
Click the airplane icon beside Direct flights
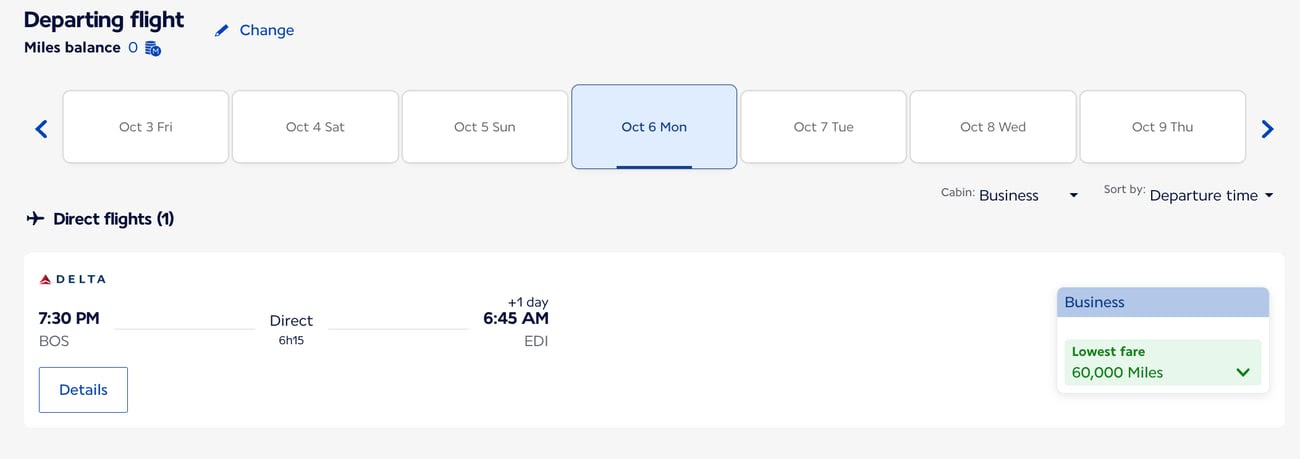[36, 219]
